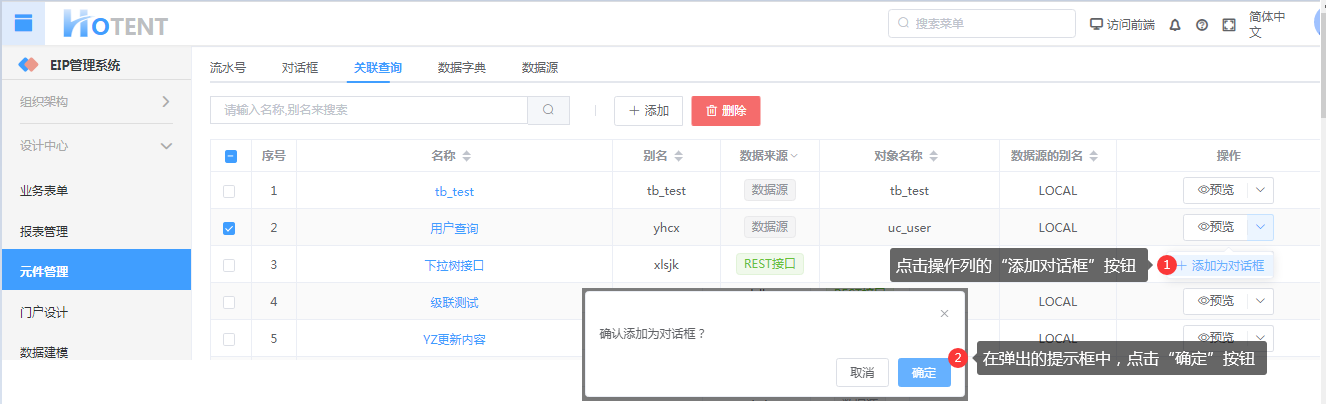The width and height of the screenshot is (1326, 404).
Task: Focus the 搜索菜单 search field
Action: [x=980, y=23]
